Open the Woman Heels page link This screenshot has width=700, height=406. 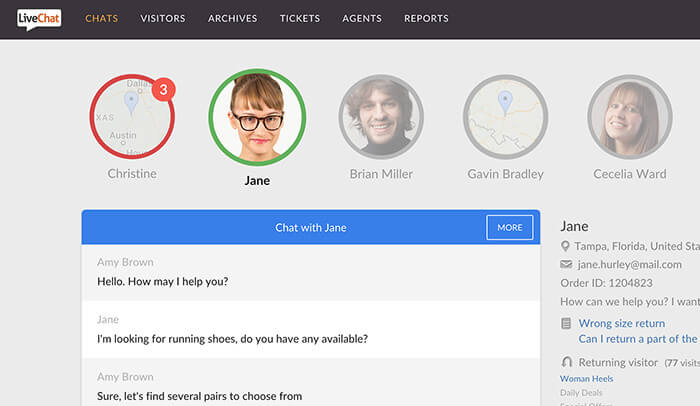pos(587,379)
